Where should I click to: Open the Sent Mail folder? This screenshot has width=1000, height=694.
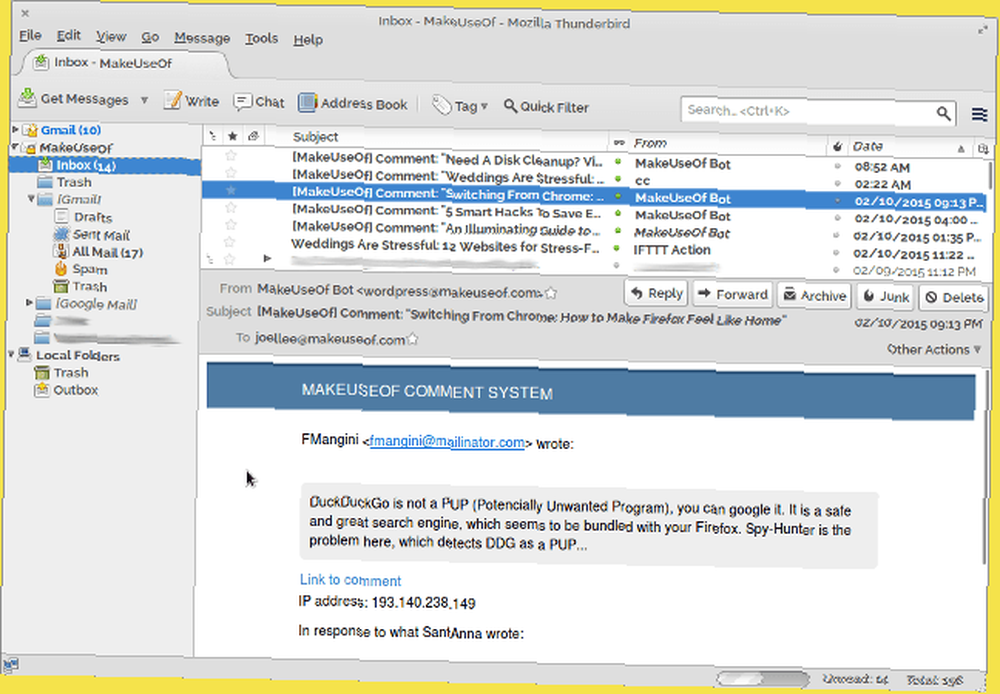(92, 235)
